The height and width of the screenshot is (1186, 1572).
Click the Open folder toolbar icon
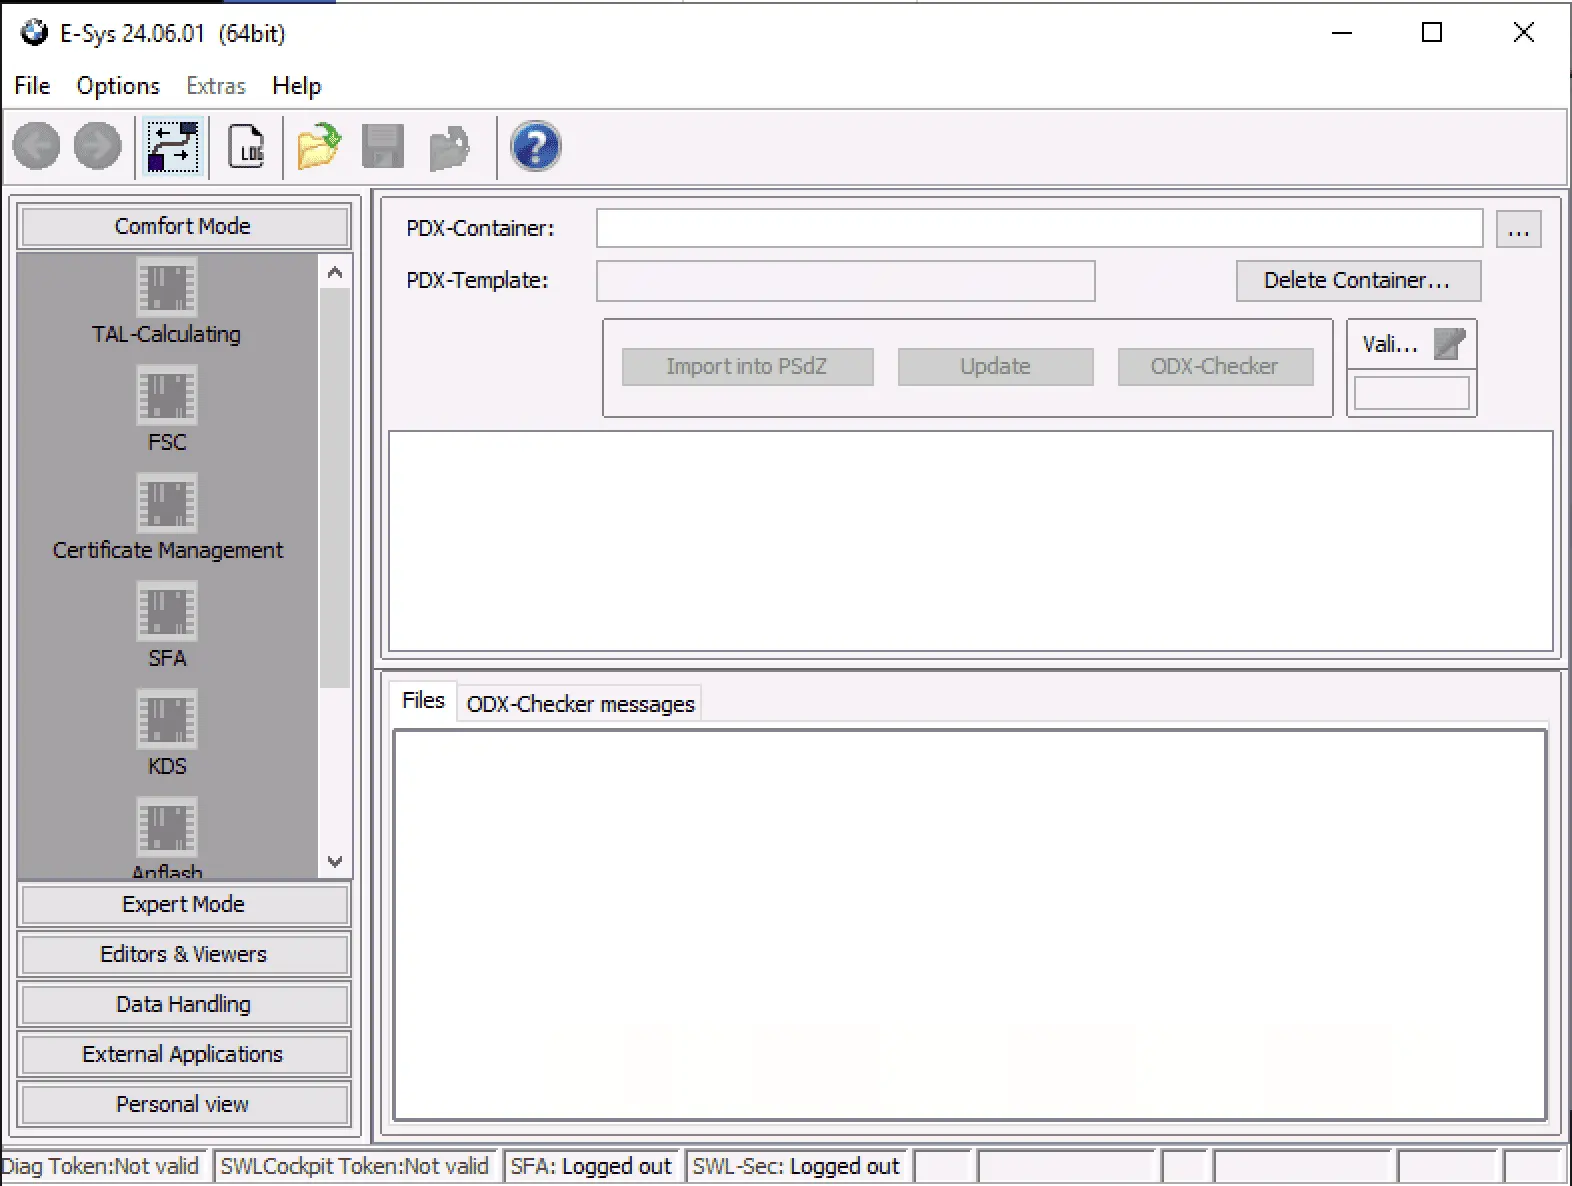319,147
